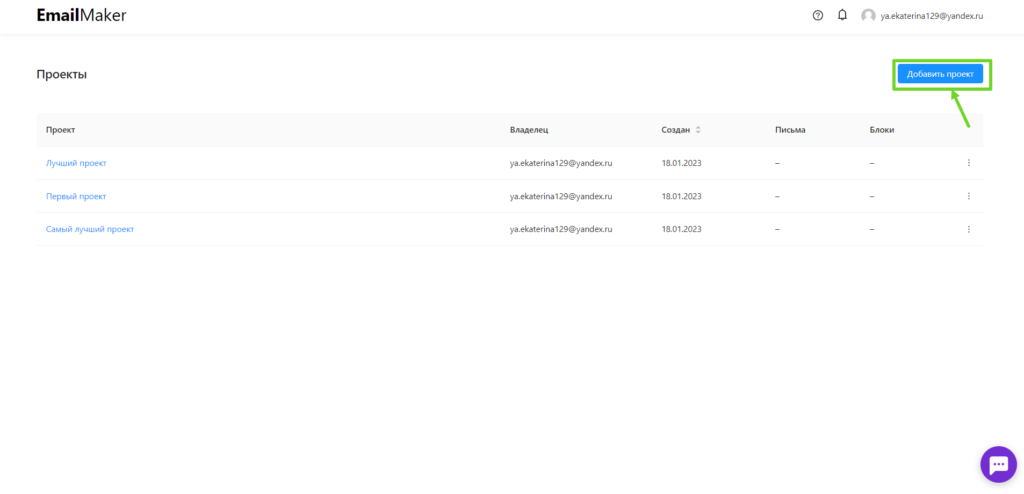
Task: Click the Проекты page heading
Action: click(61, 74)
